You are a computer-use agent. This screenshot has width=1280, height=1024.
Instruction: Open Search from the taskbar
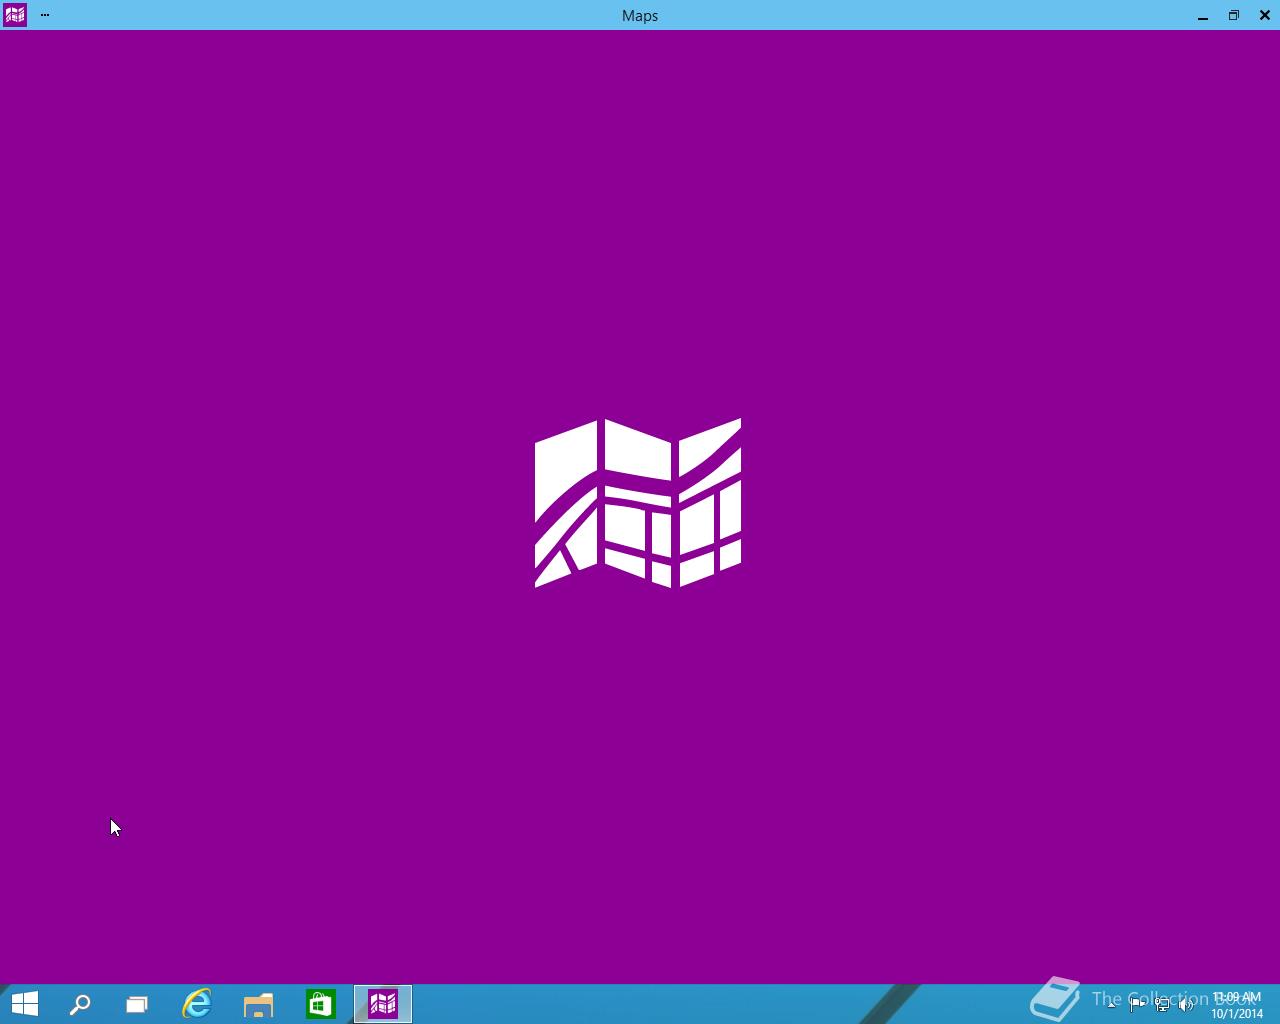tap(80, 1004)
